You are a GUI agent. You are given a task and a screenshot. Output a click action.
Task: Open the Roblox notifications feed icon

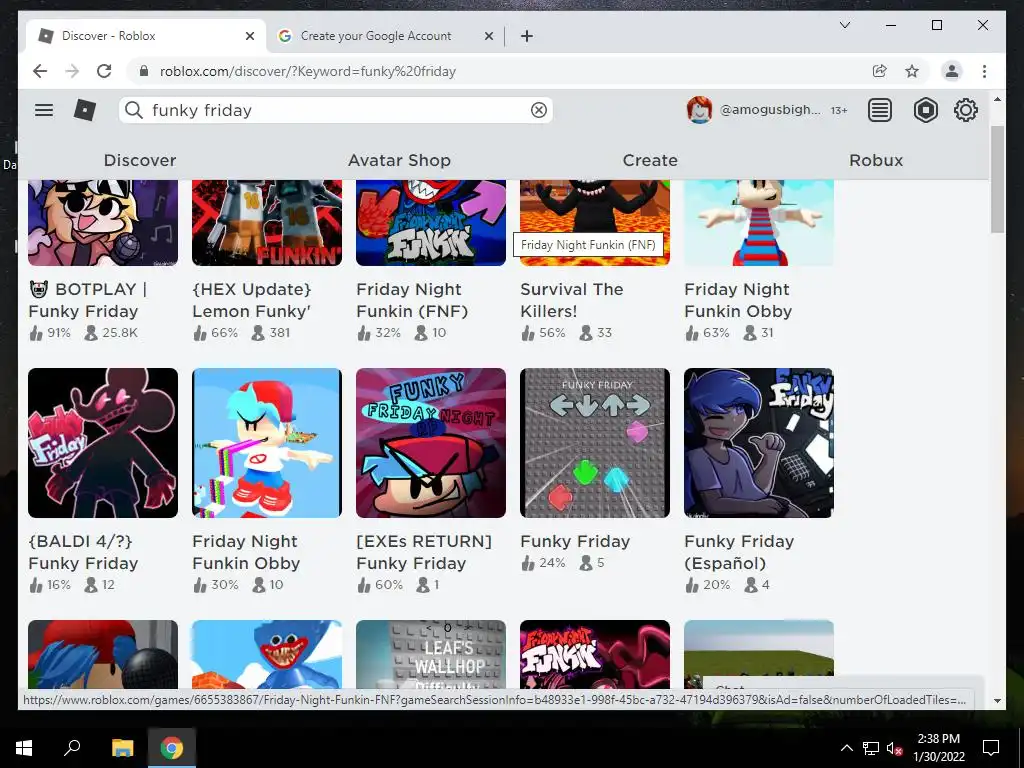tap(880, 110)
